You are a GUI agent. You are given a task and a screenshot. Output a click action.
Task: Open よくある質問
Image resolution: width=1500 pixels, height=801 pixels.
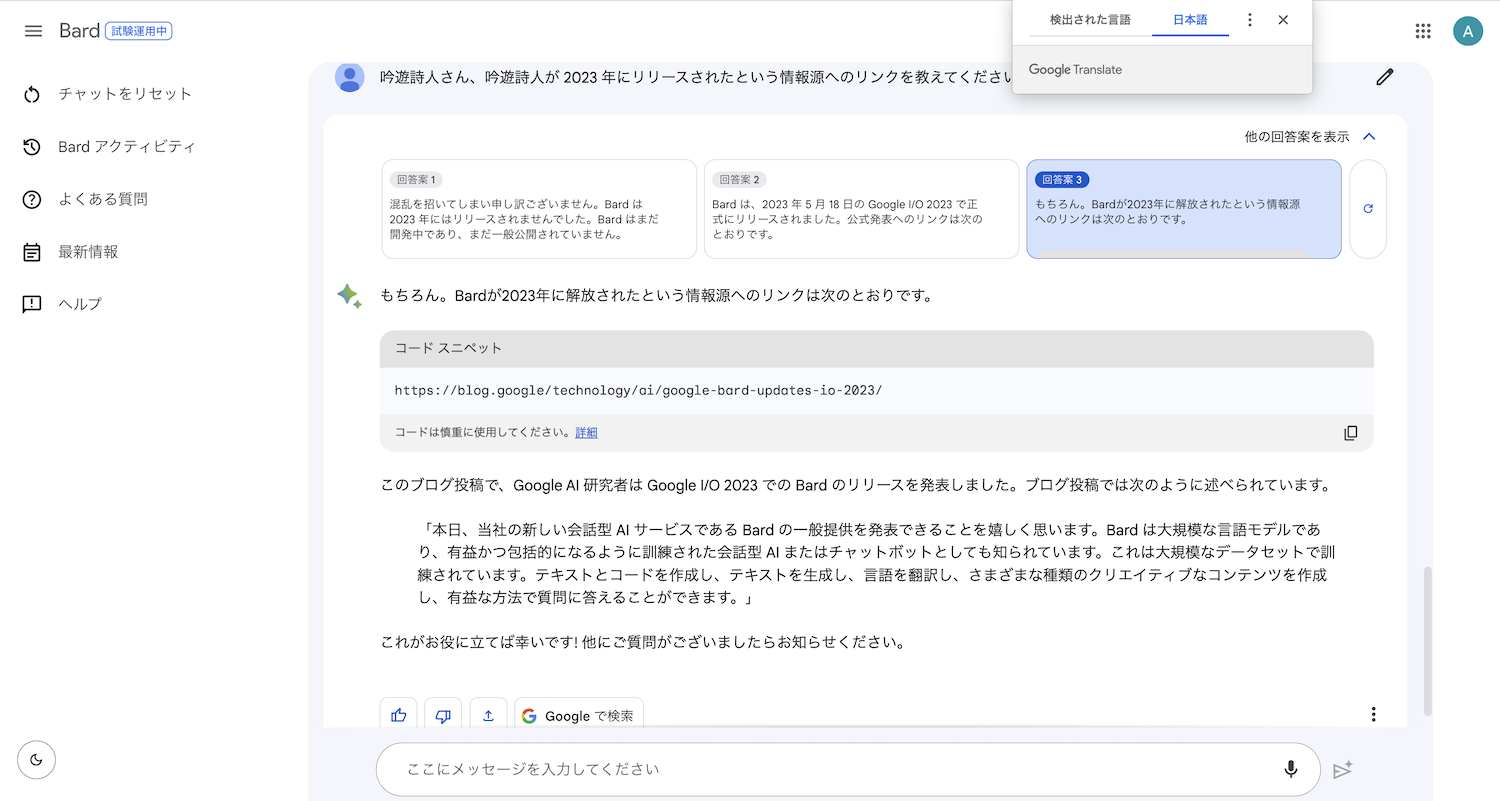[102, 199]
